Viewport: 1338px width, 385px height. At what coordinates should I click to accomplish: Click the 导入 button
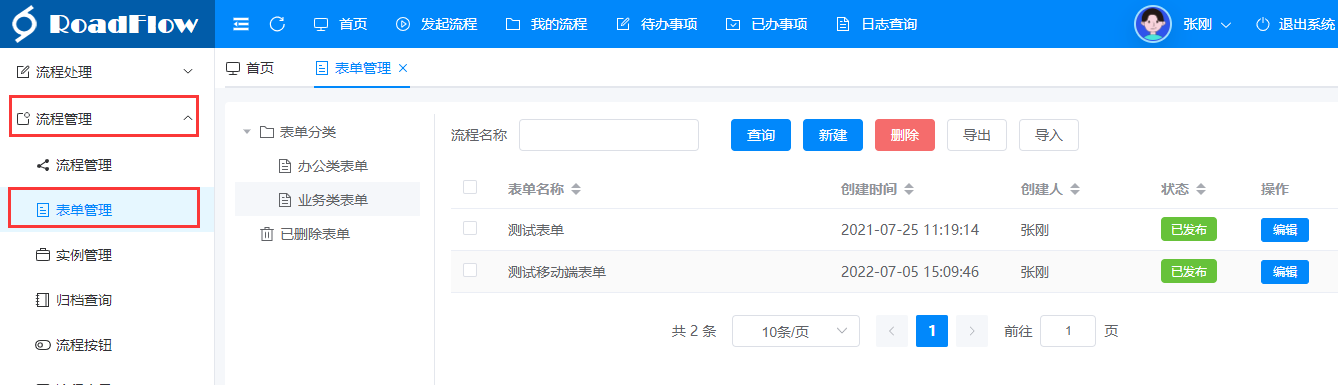(1049, 135)
